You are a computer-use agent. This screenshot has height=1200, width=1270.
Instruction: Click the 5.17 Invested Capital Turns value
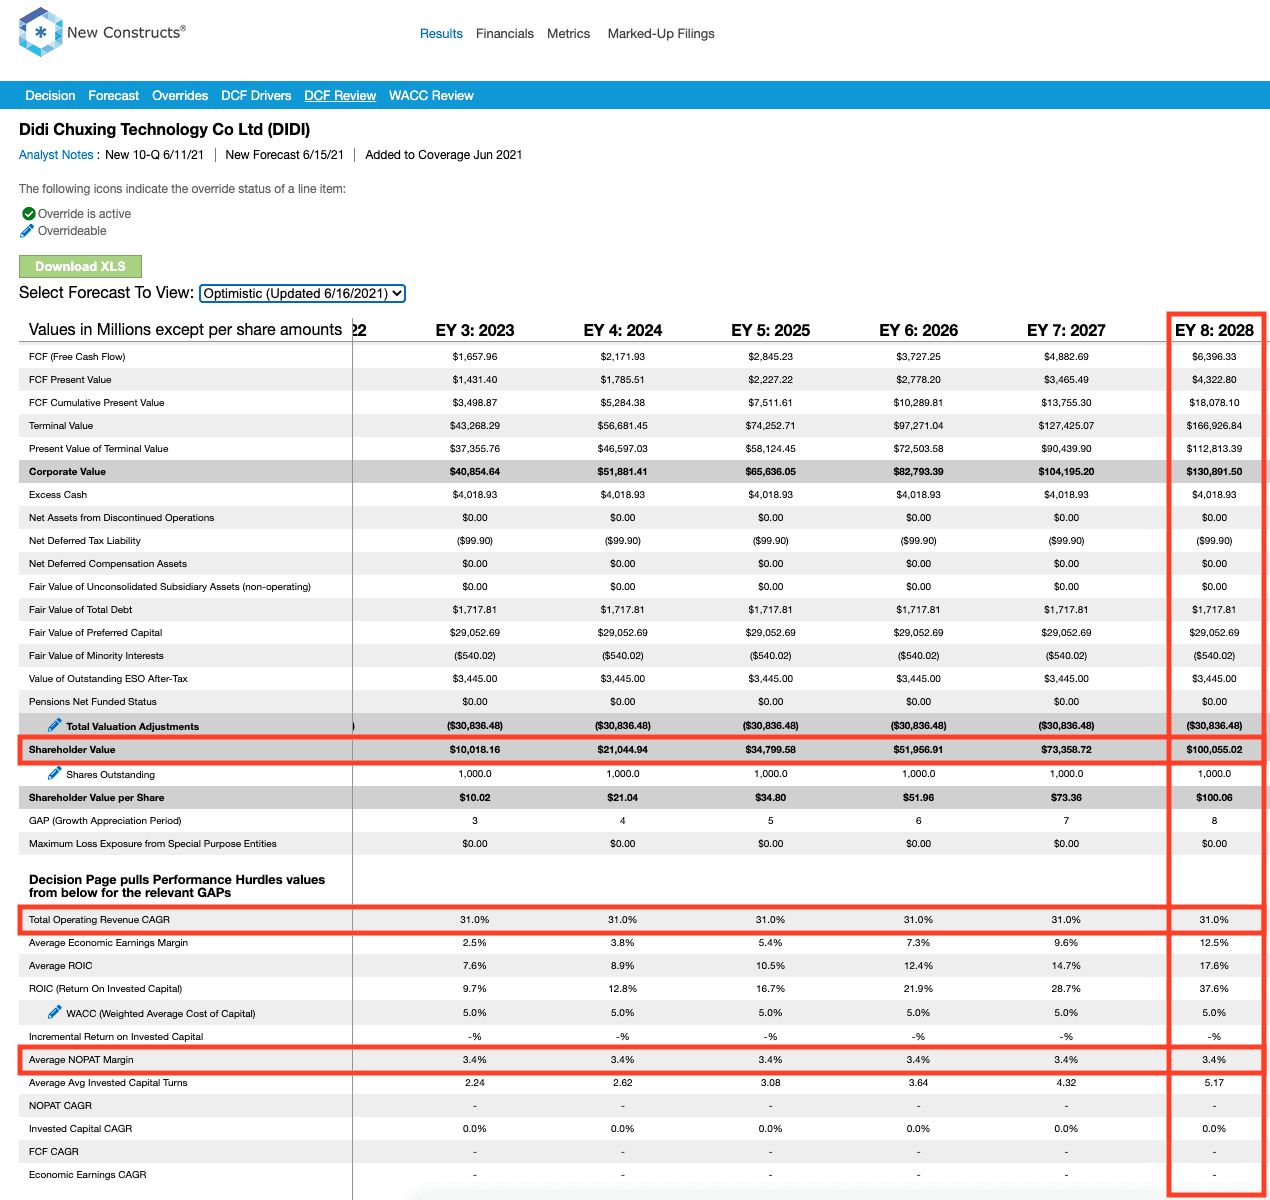coord(1214,1083)
